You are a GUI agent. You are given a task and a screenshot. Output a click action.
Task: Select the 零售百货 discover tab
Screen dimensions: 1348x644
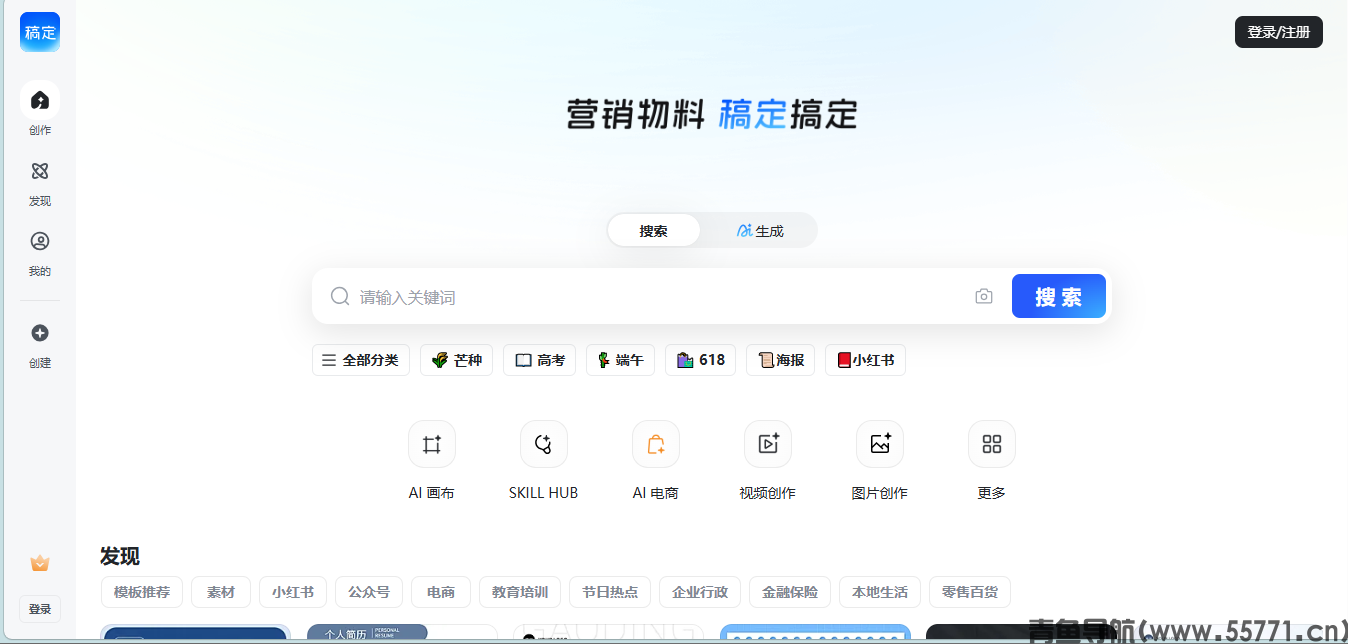tap(970, 592)
